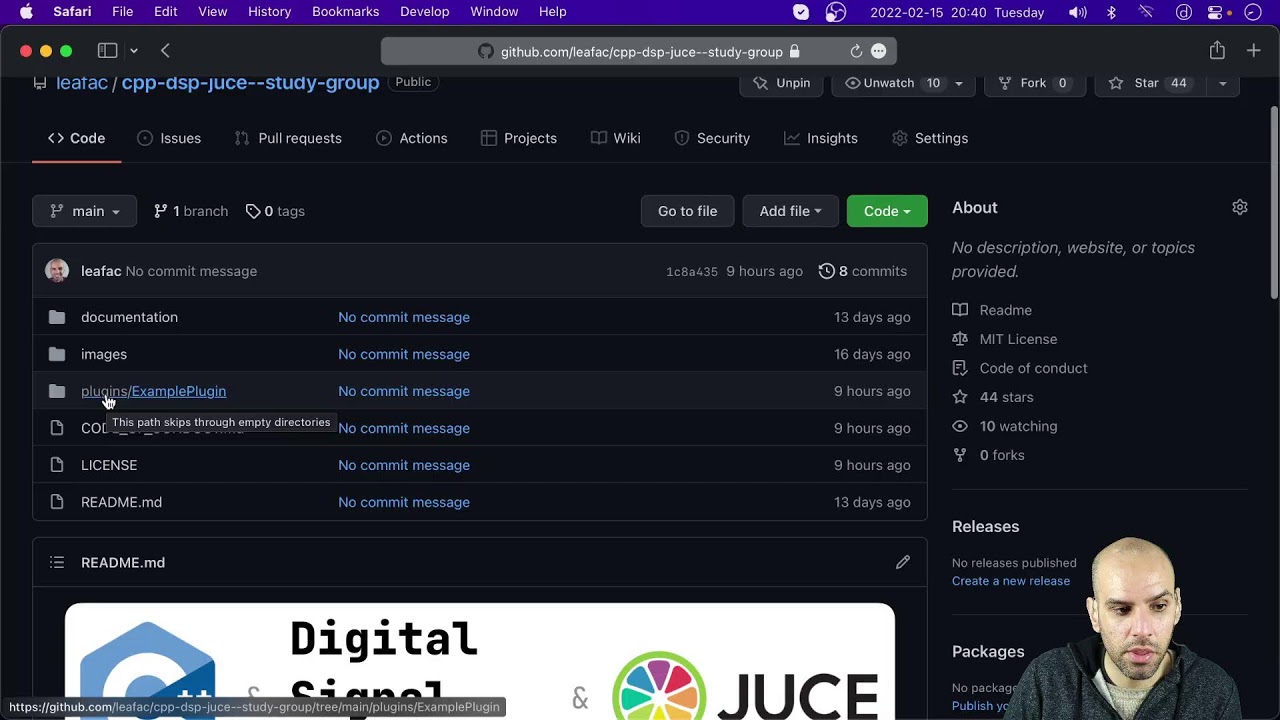Viewport: 1280px width, 720px height.
Task: Open the cpp-dsp-juce--study-group repository title link
Action: (250, 83)
